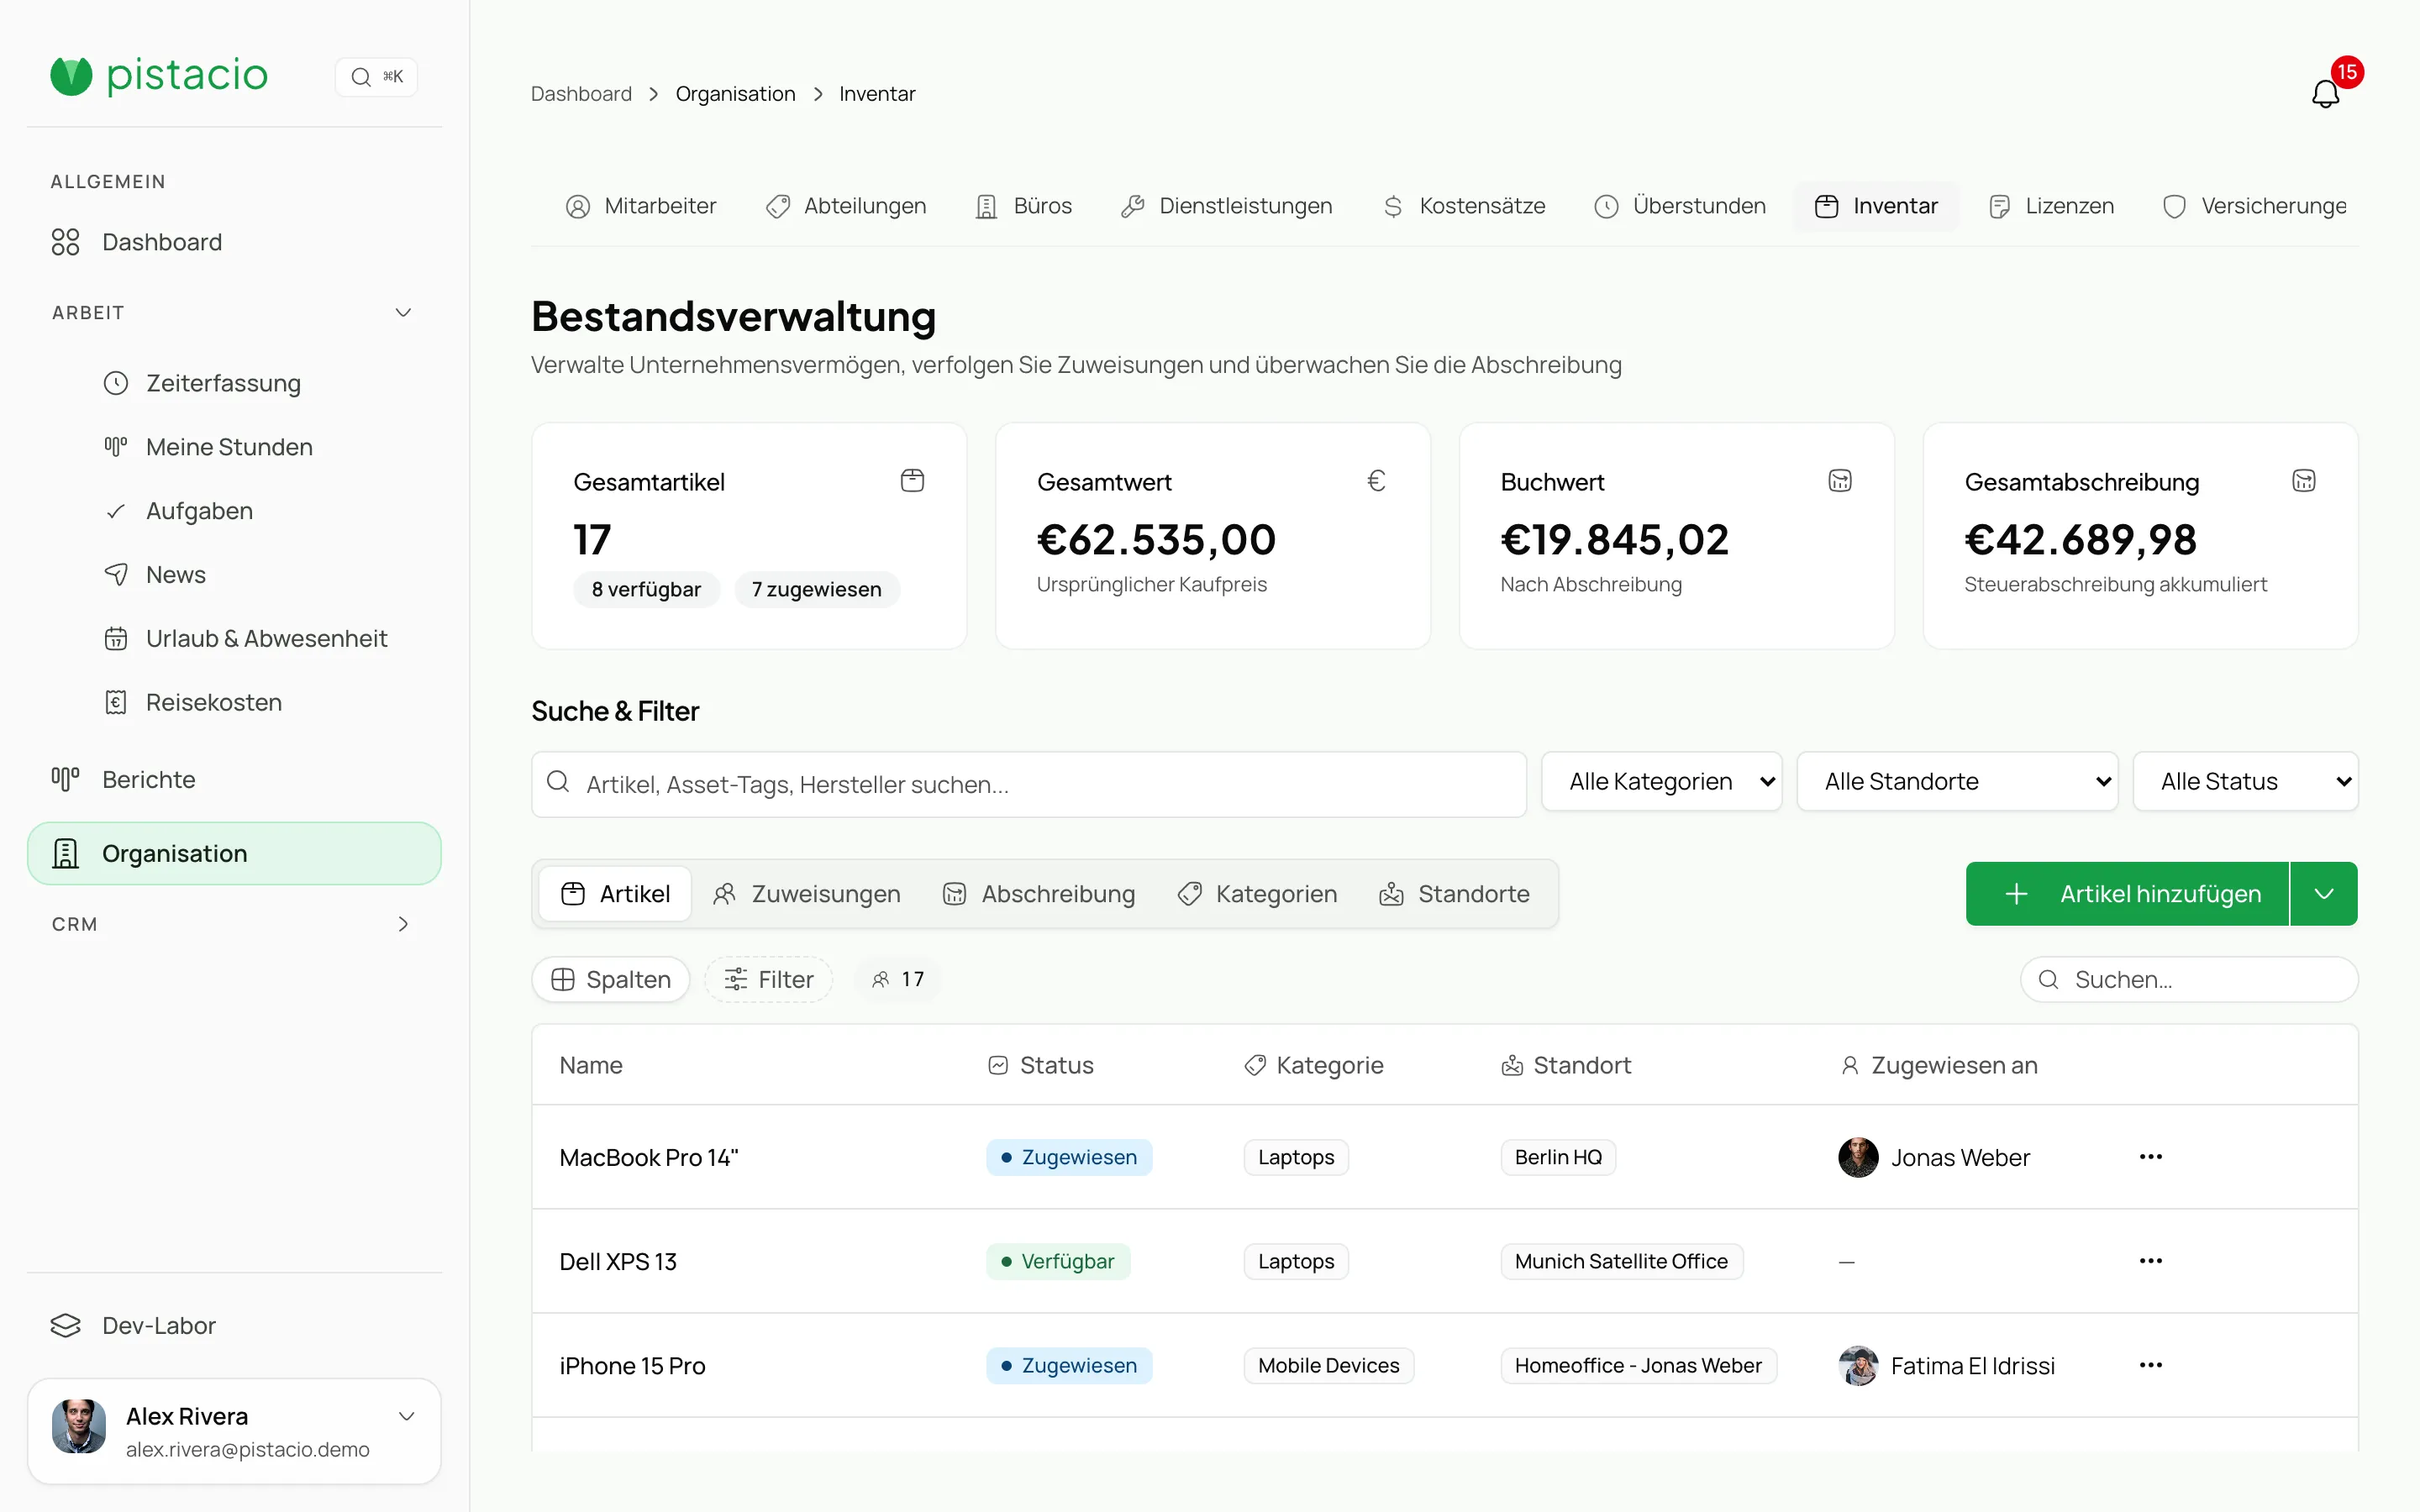The height and width of the screenshot is (1512, 2420).
Task: Click the Standort column header
Action: pyautogui.click(x=1566, y=1066)
